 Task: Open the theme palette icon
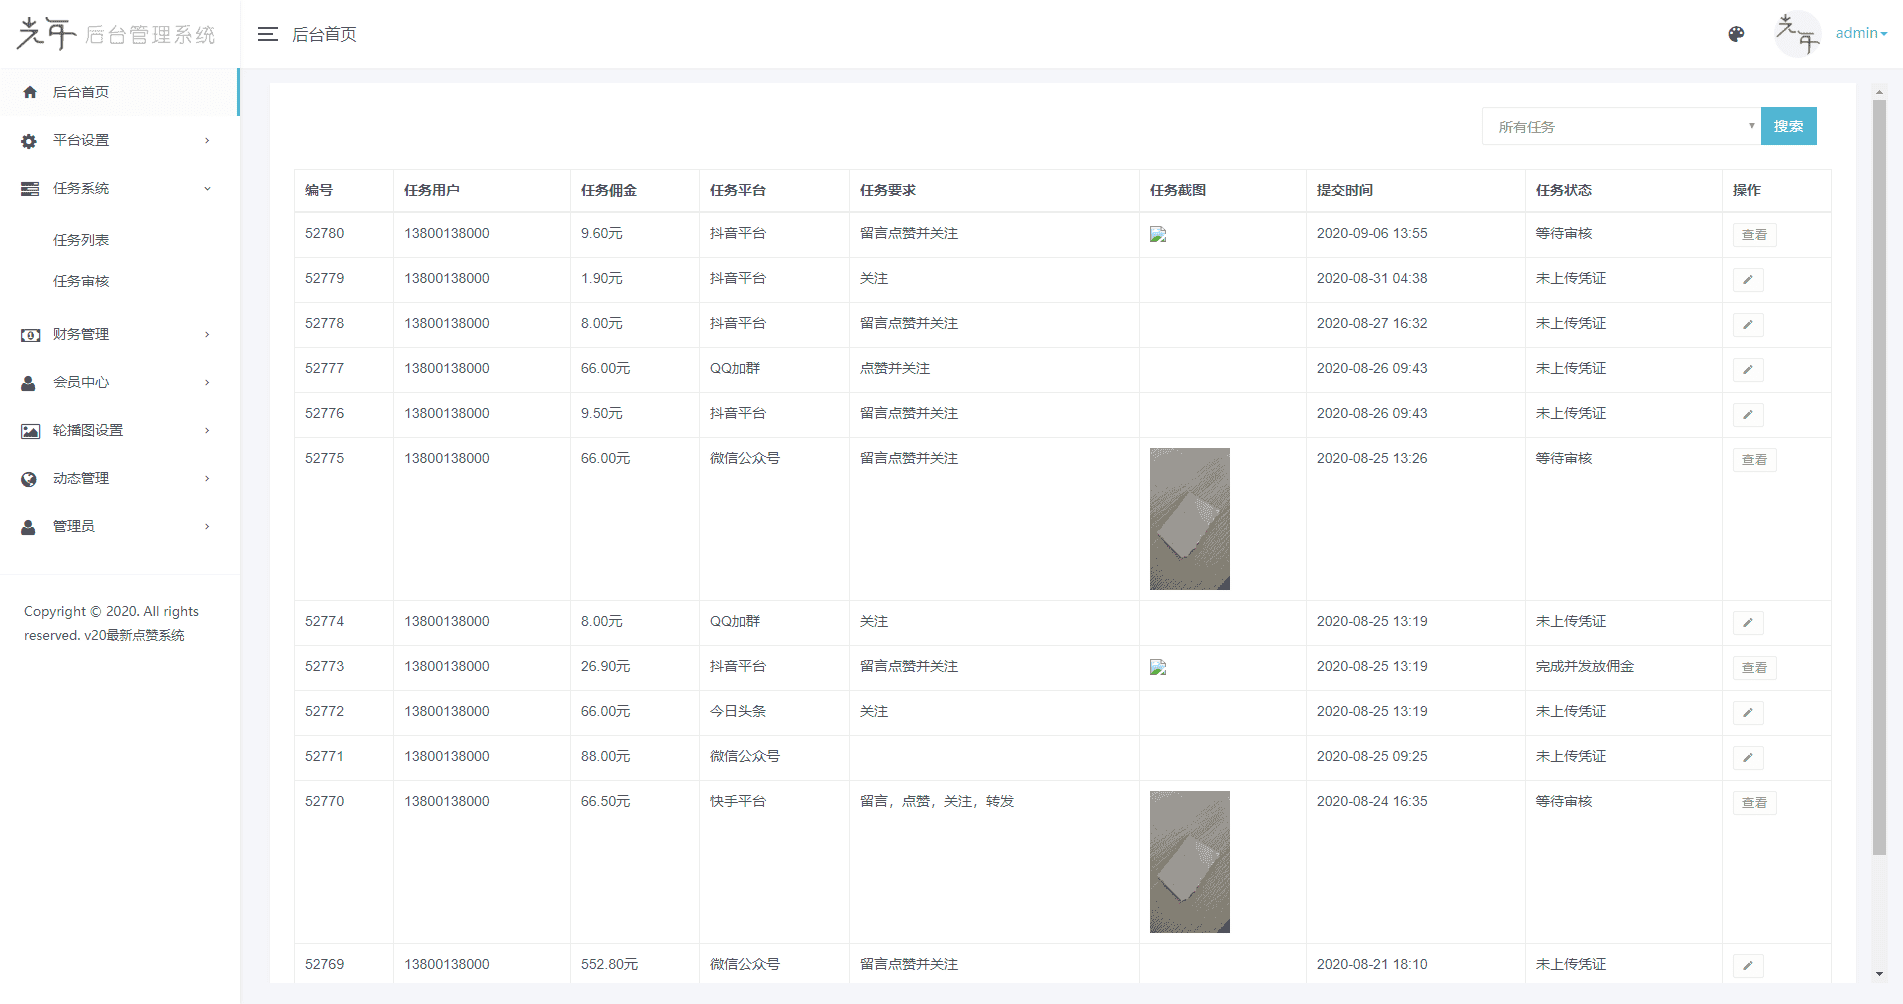[x=1736, y=34]
